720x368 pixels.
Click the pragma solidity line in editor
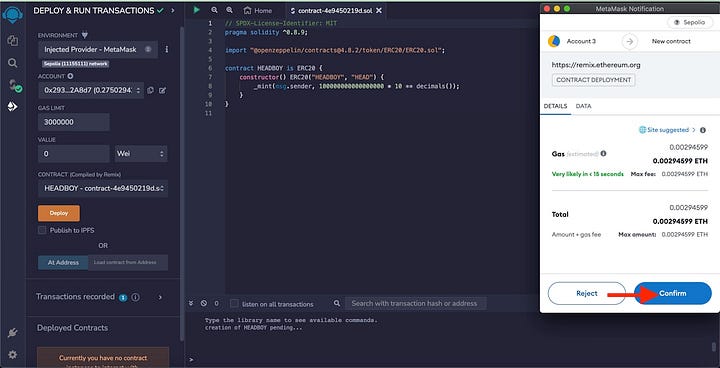pyautogui.click(x=266, y=32)
